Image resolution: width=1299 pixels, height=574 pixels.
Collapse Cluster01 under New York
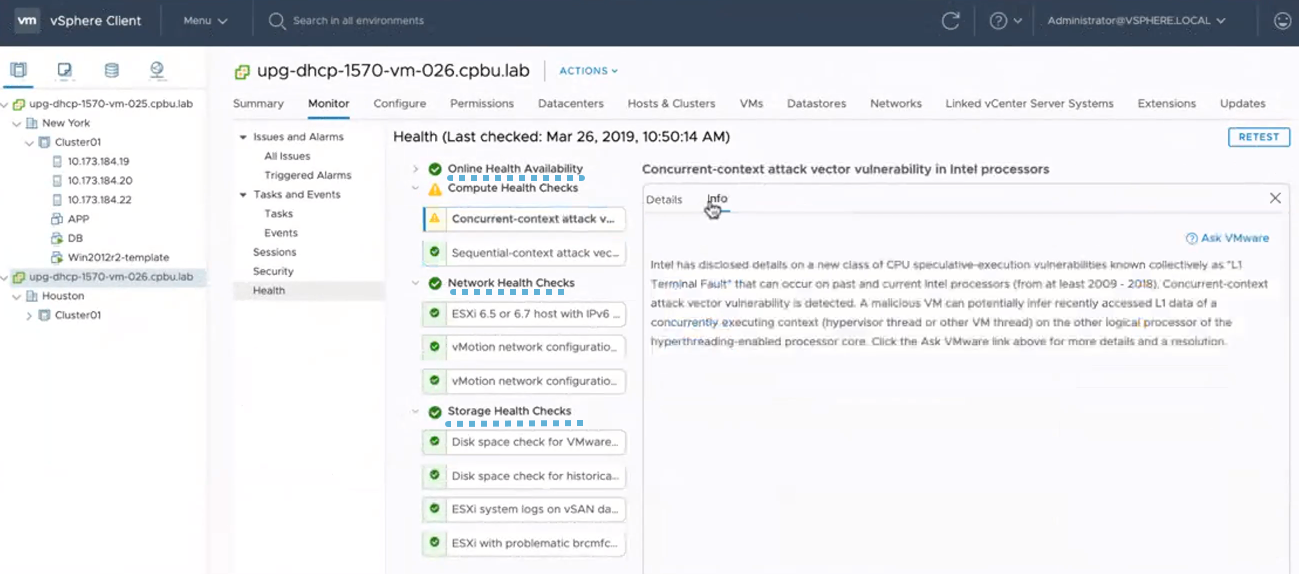click(x=29, y=142)
